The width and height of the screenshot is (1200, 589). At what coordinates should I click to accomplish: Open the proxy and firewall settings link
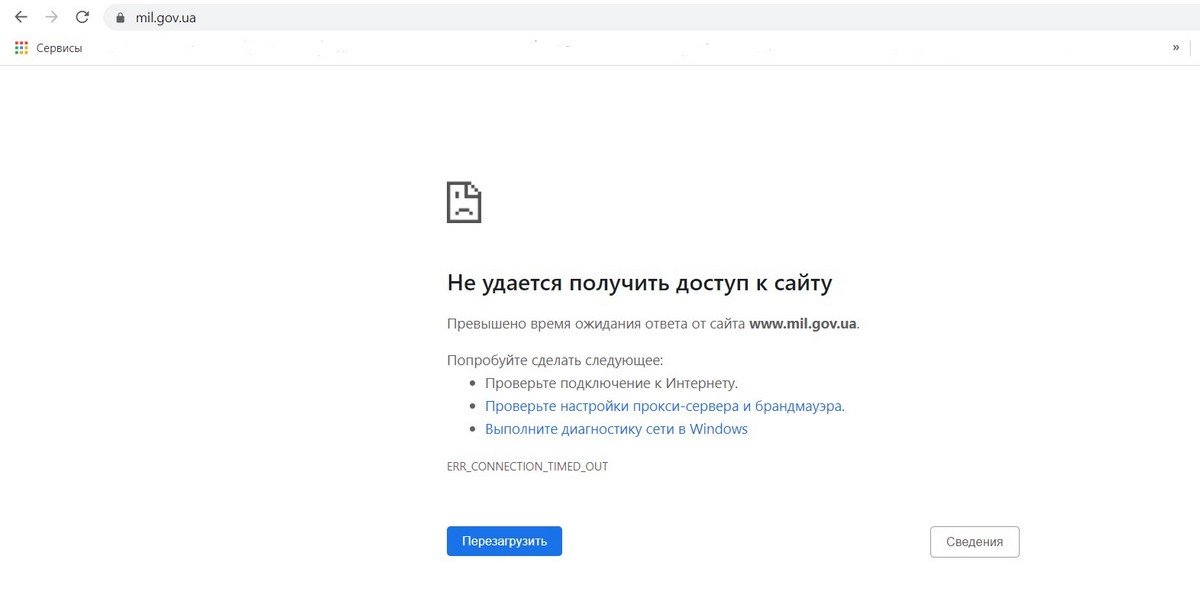pyautogui.click(x=664, y=406)
